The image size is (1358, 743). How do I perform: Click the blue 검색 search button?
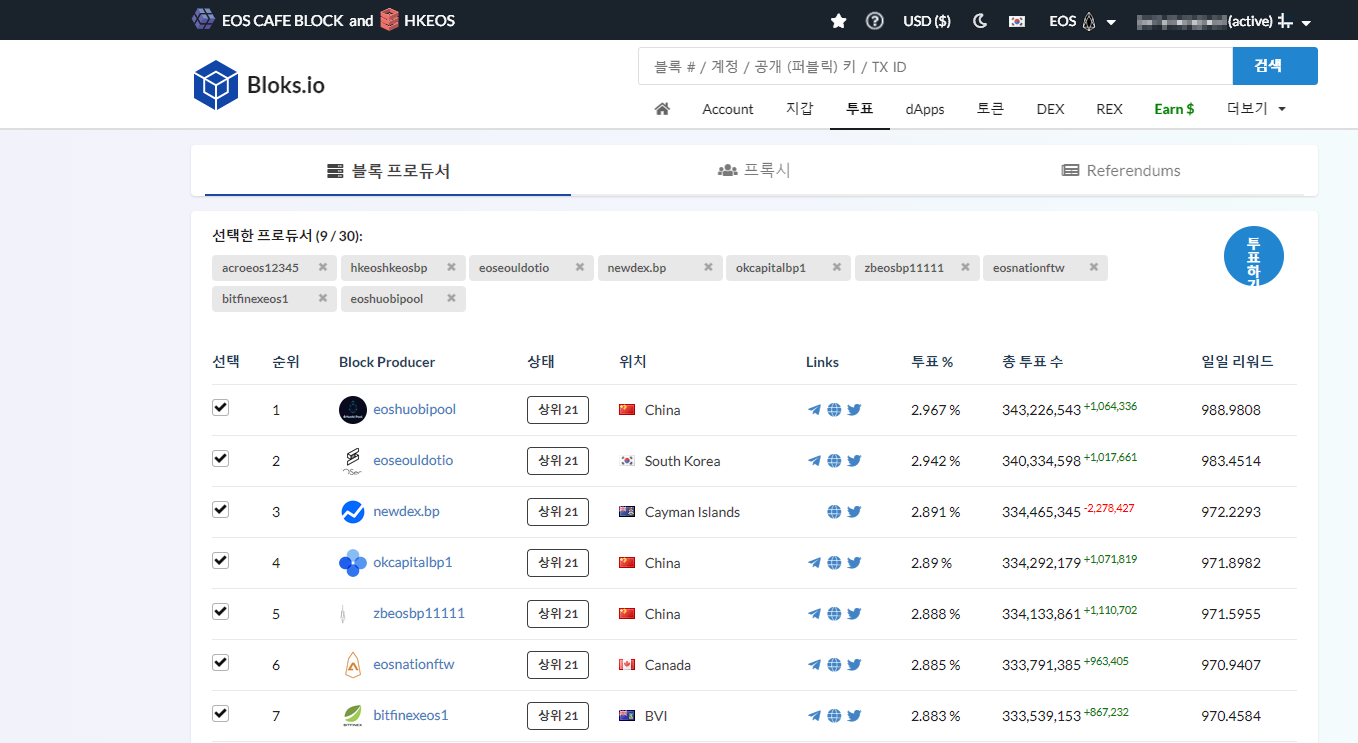point(1275,66)
